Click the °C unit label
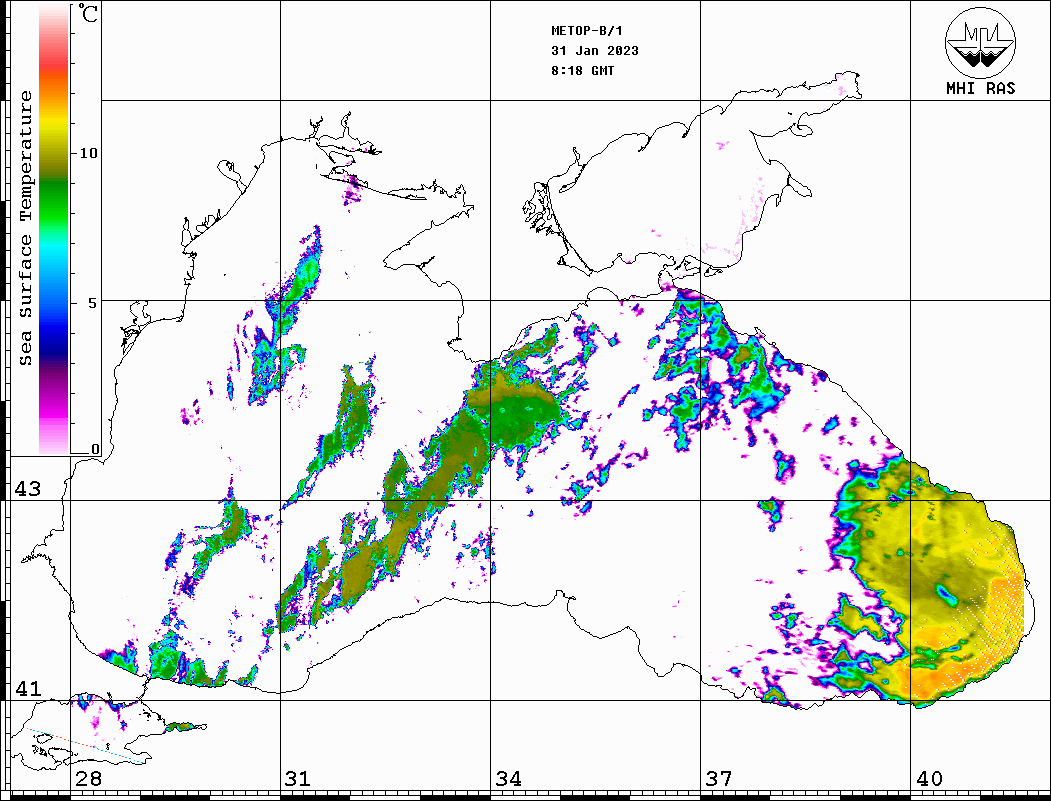 pyautogui.click(x=88, y=13)
